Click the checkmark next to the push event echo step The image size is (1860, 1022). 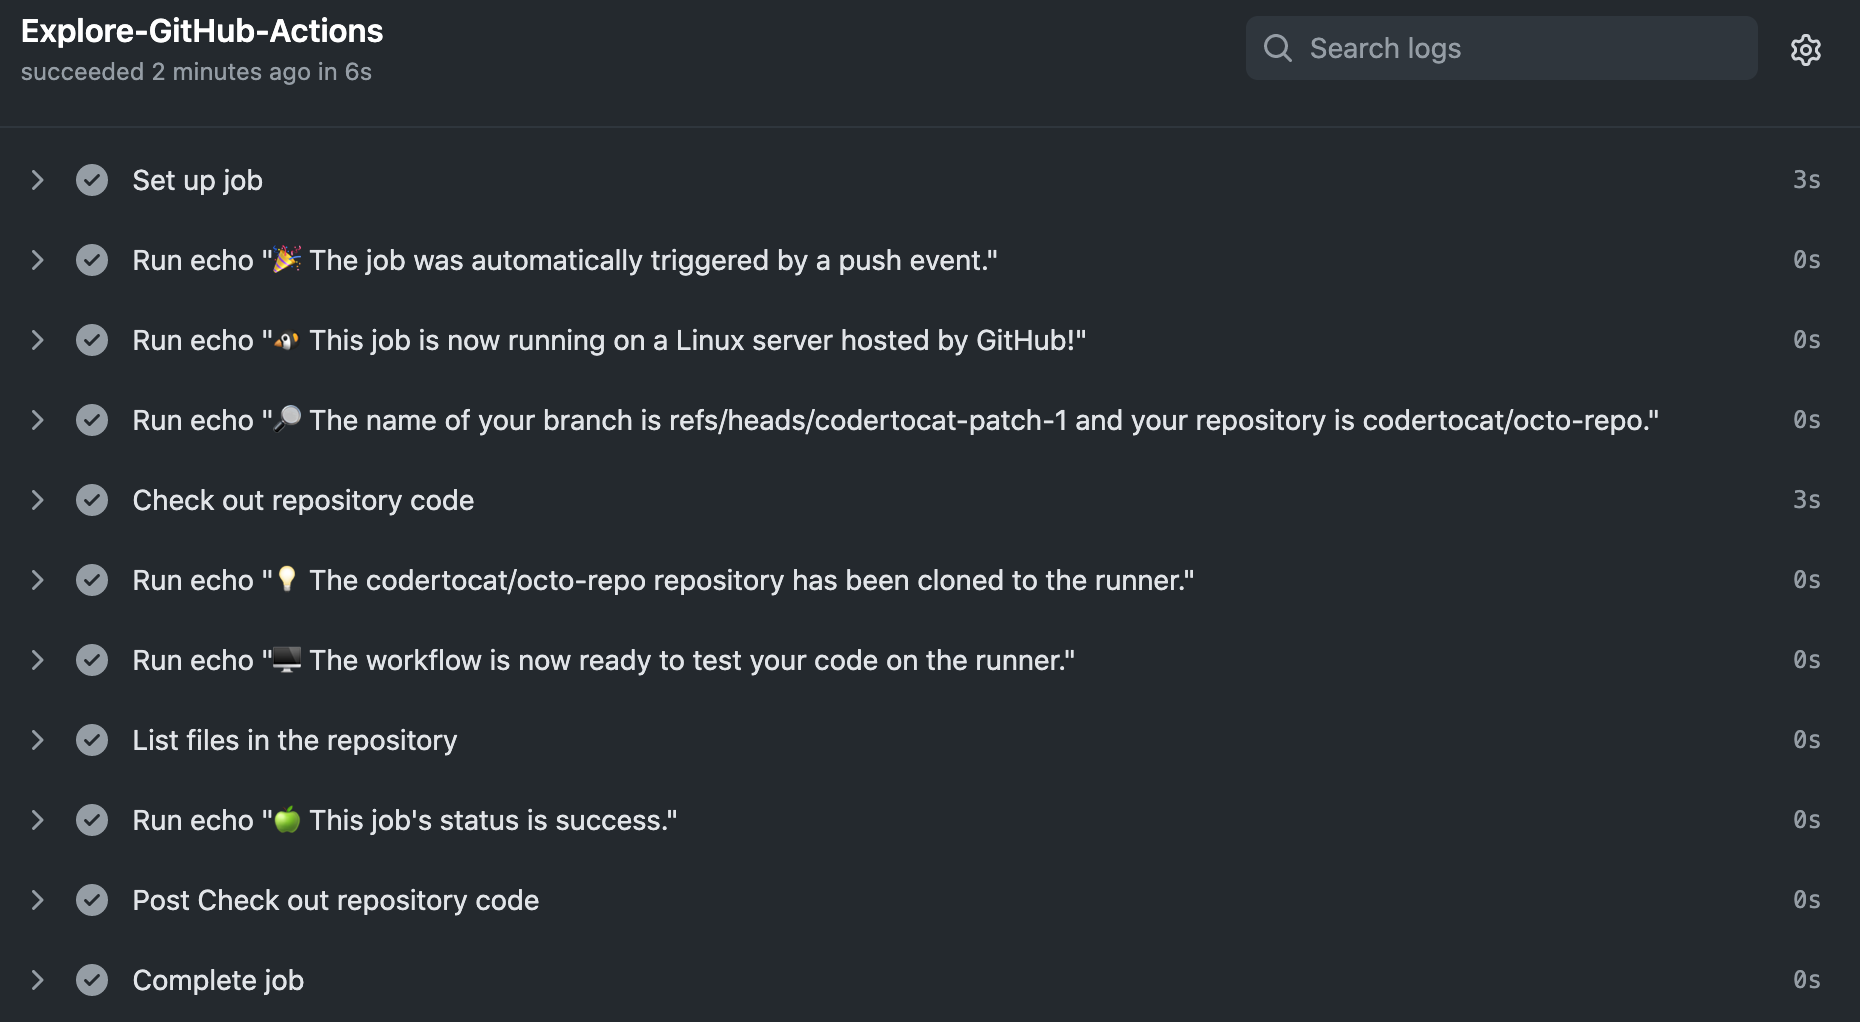click(92, 260)
